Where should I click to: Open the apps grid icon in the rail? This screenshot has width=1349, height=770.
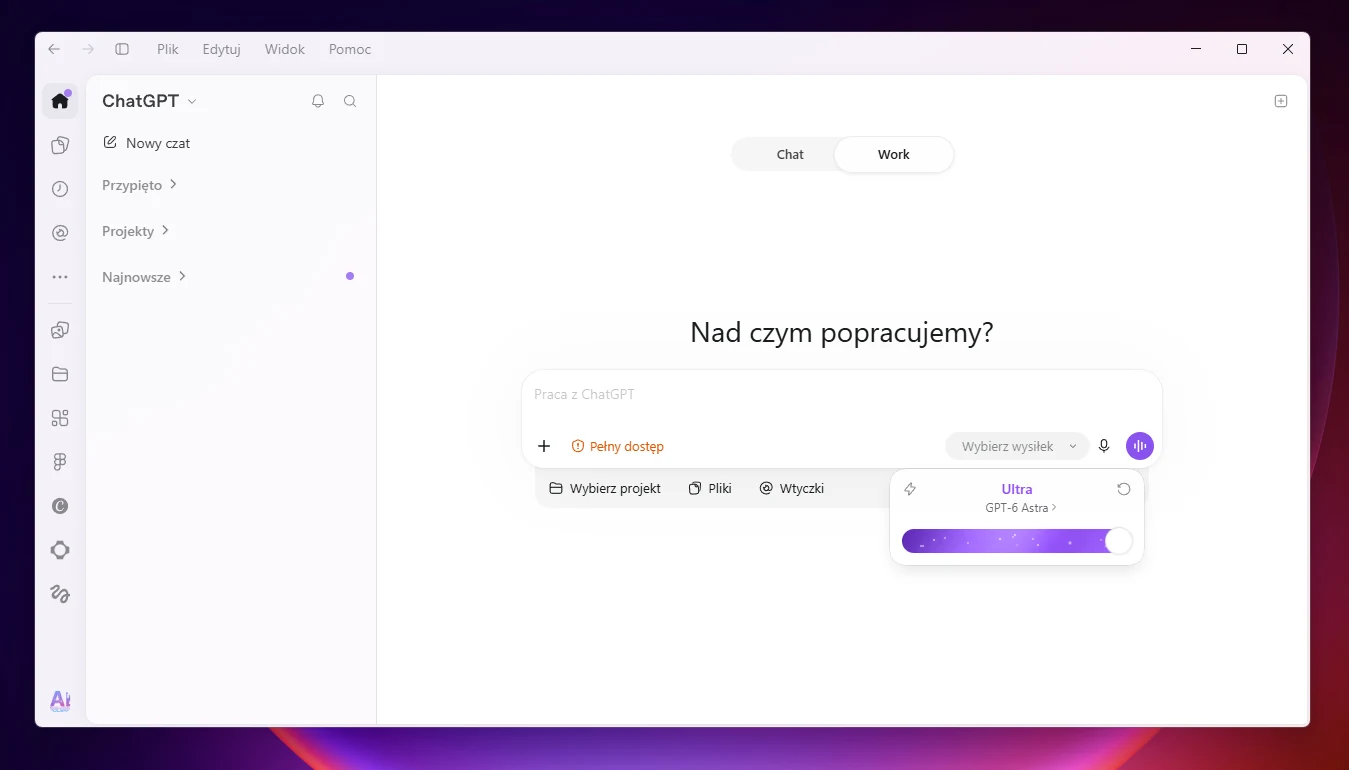click(60, 418)
